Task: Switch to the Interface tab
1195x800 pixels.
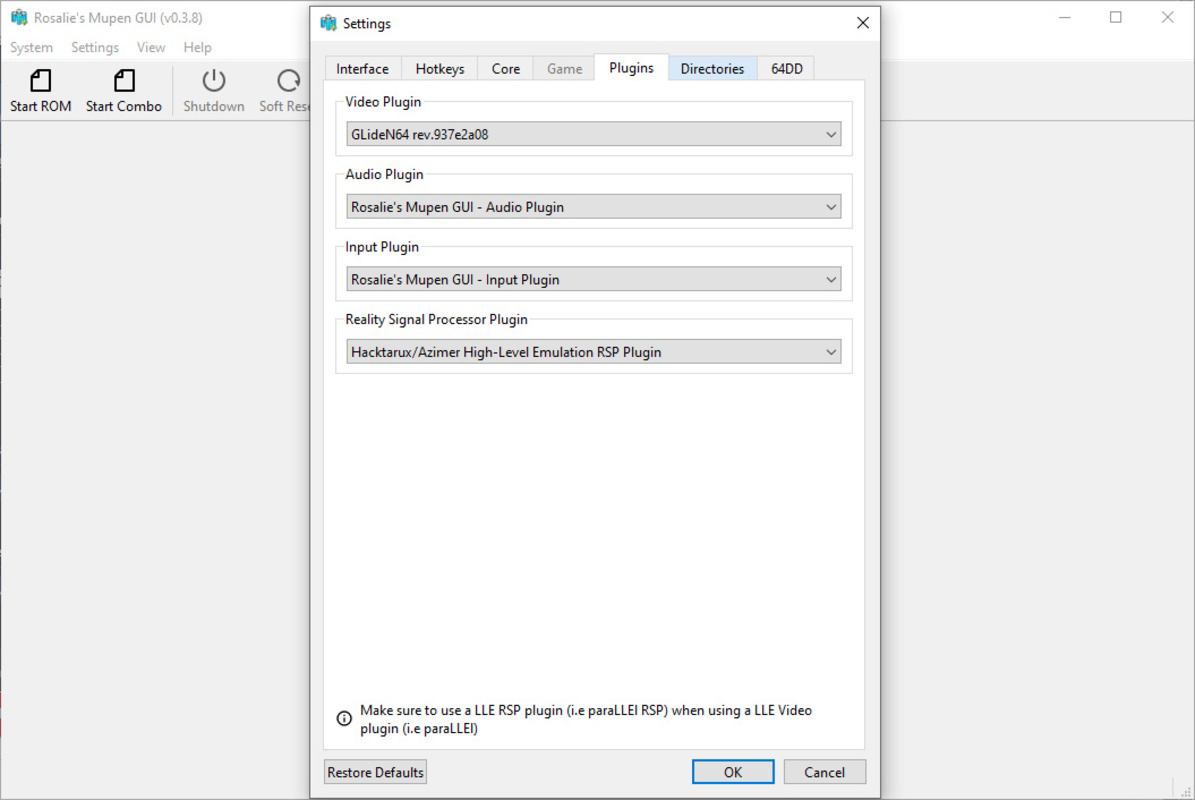Action: coord(363,69)
